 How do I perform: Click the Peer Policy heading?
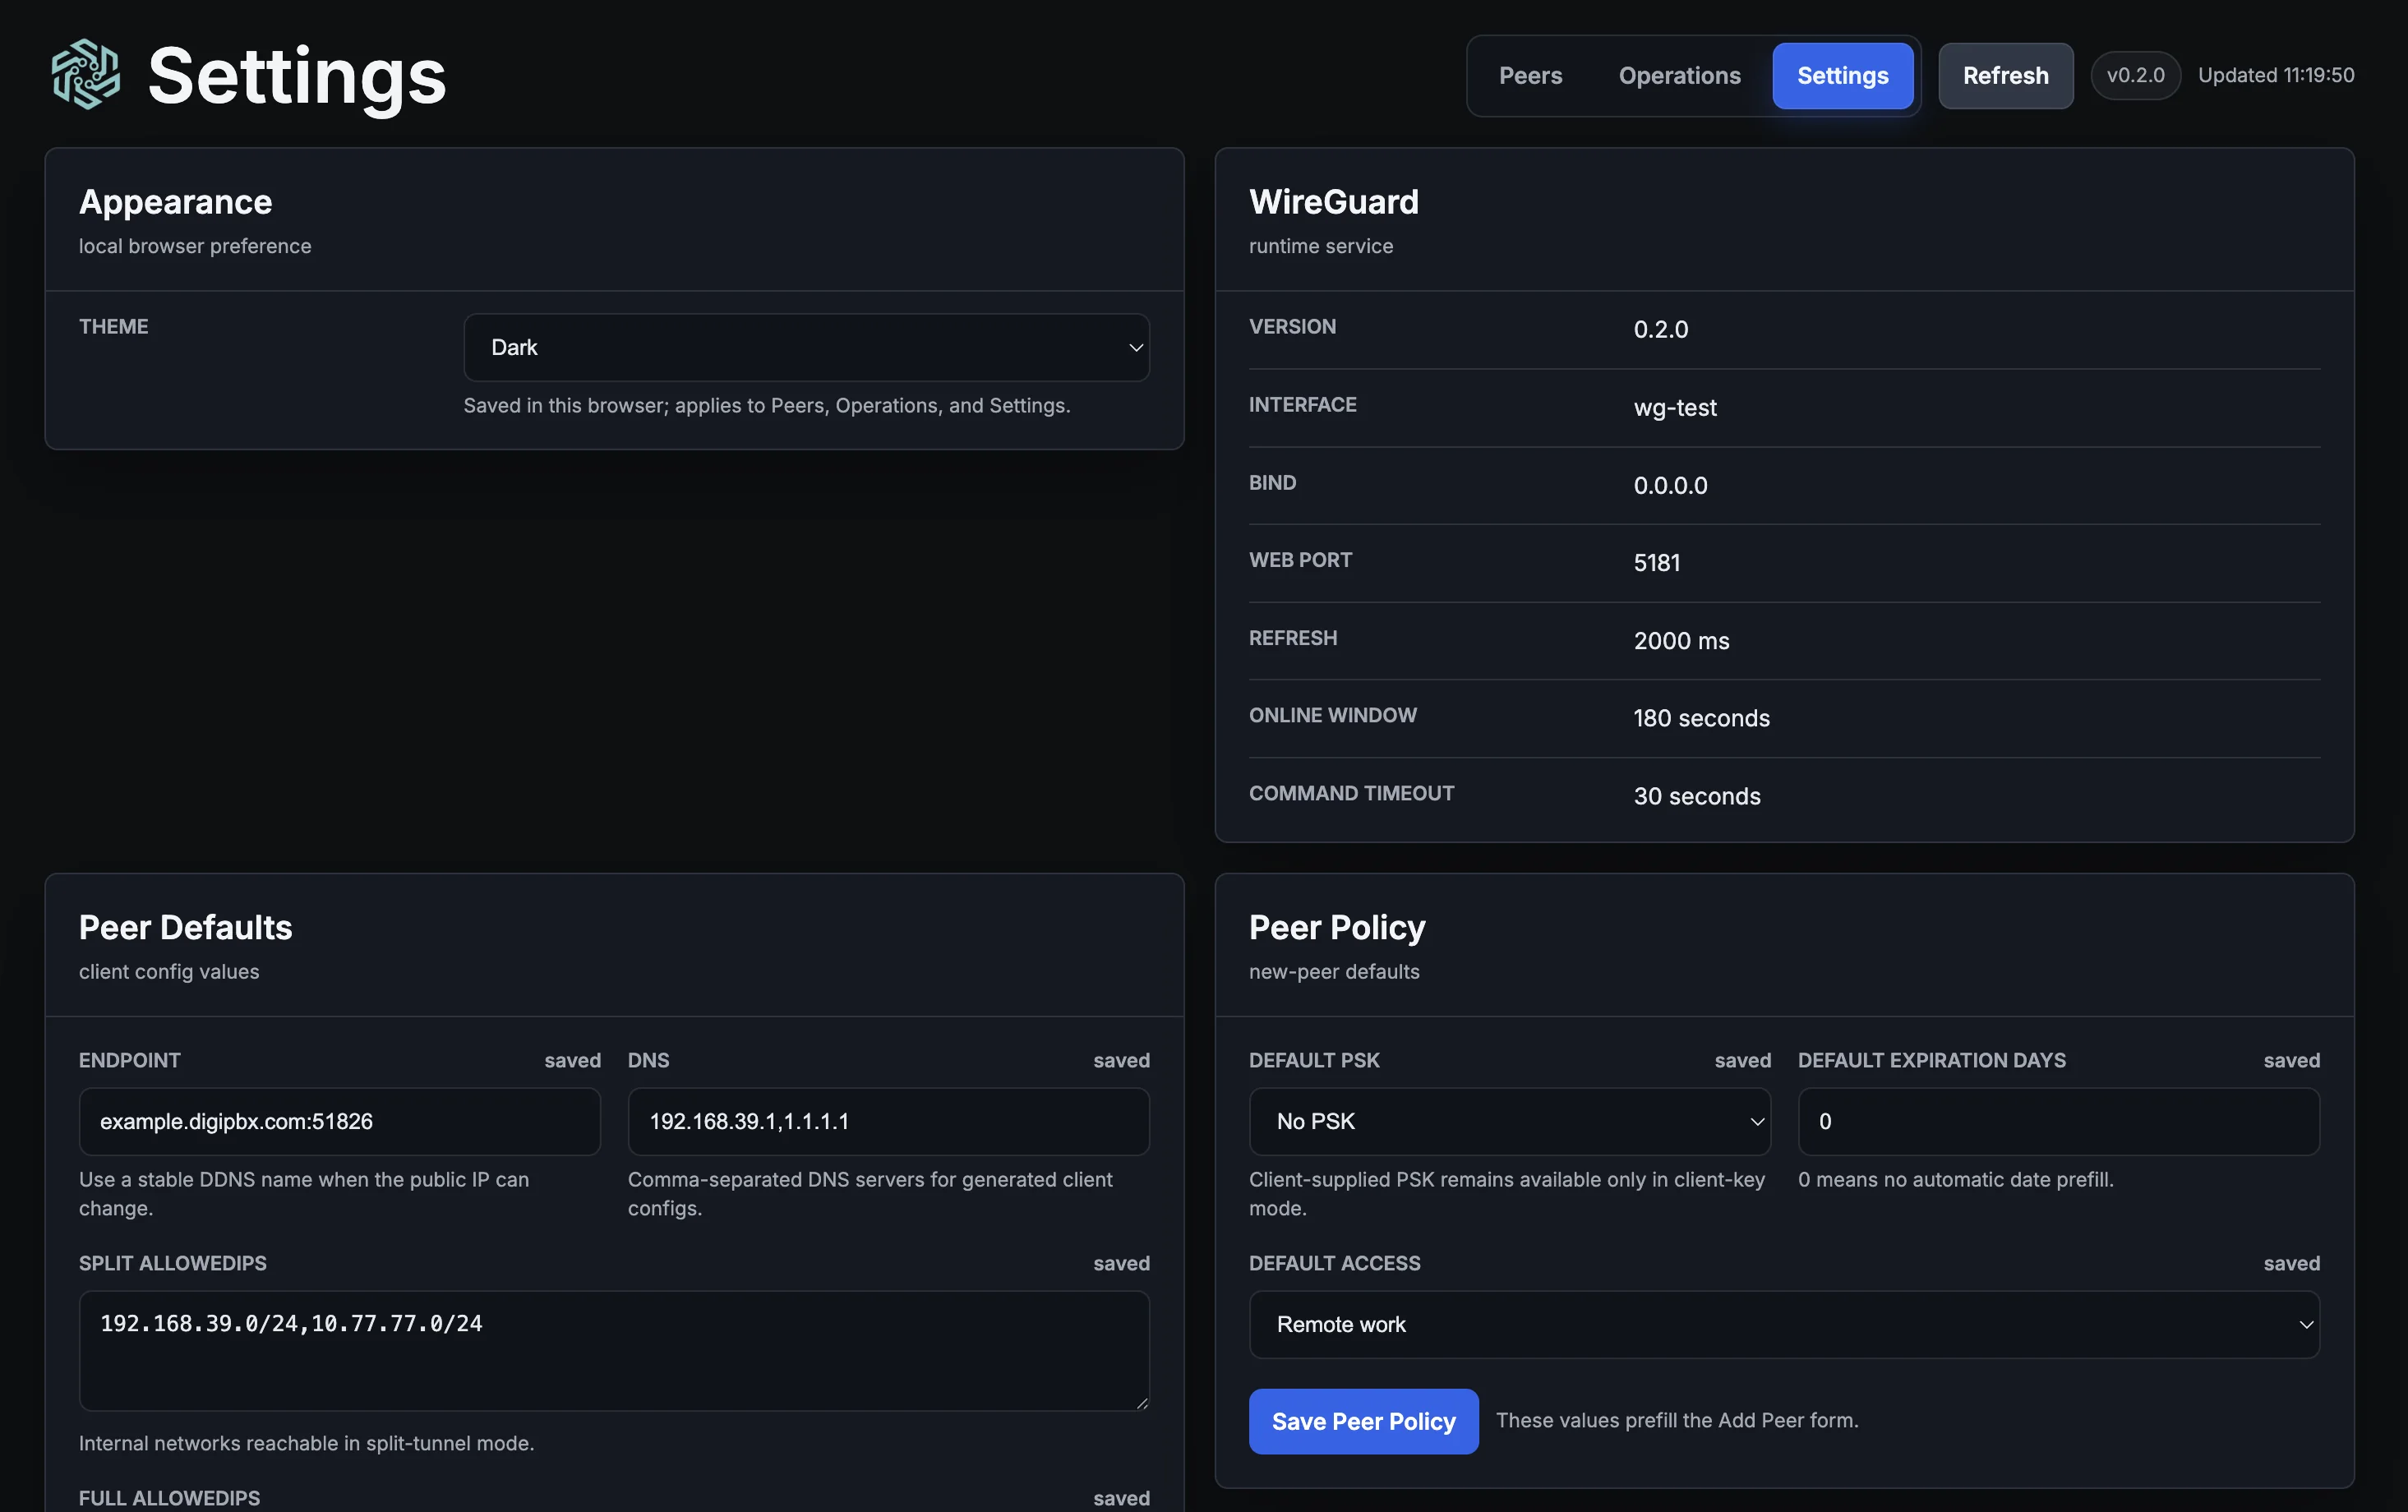[x=1337, y=927]
